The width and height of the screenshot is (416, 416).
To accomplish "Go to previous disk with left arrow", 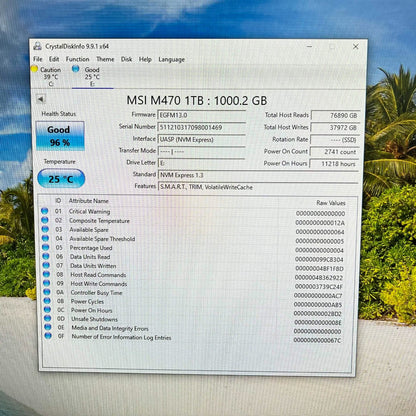I will click(41, 99).
